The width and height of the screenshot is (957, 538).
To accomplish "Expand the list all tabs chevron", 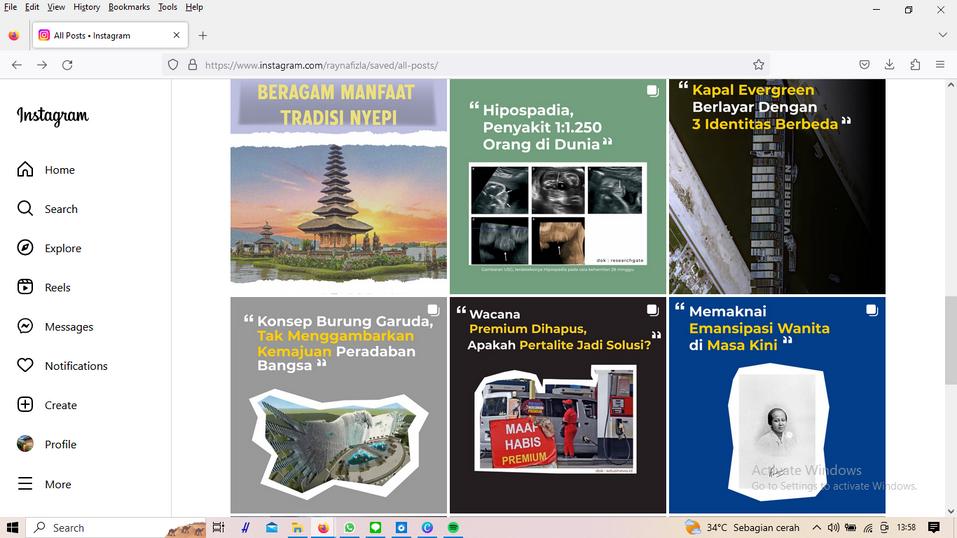I will [942, 35].
